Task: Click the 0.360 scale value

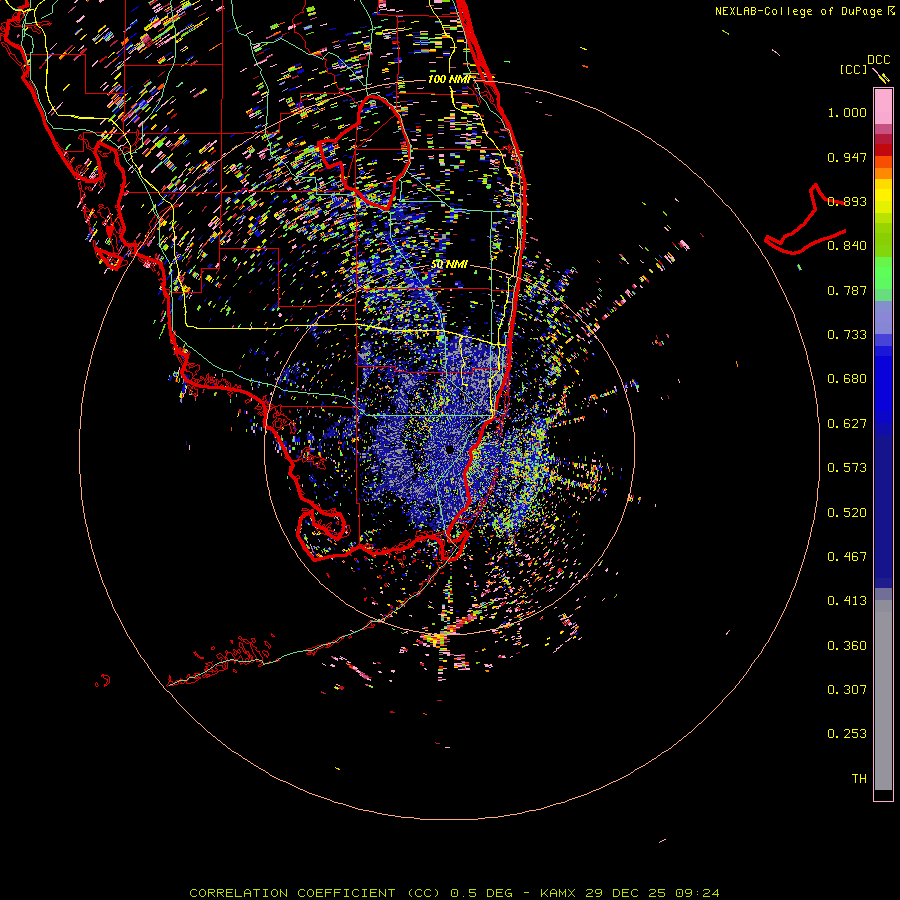Action: (x=847, y=646)
